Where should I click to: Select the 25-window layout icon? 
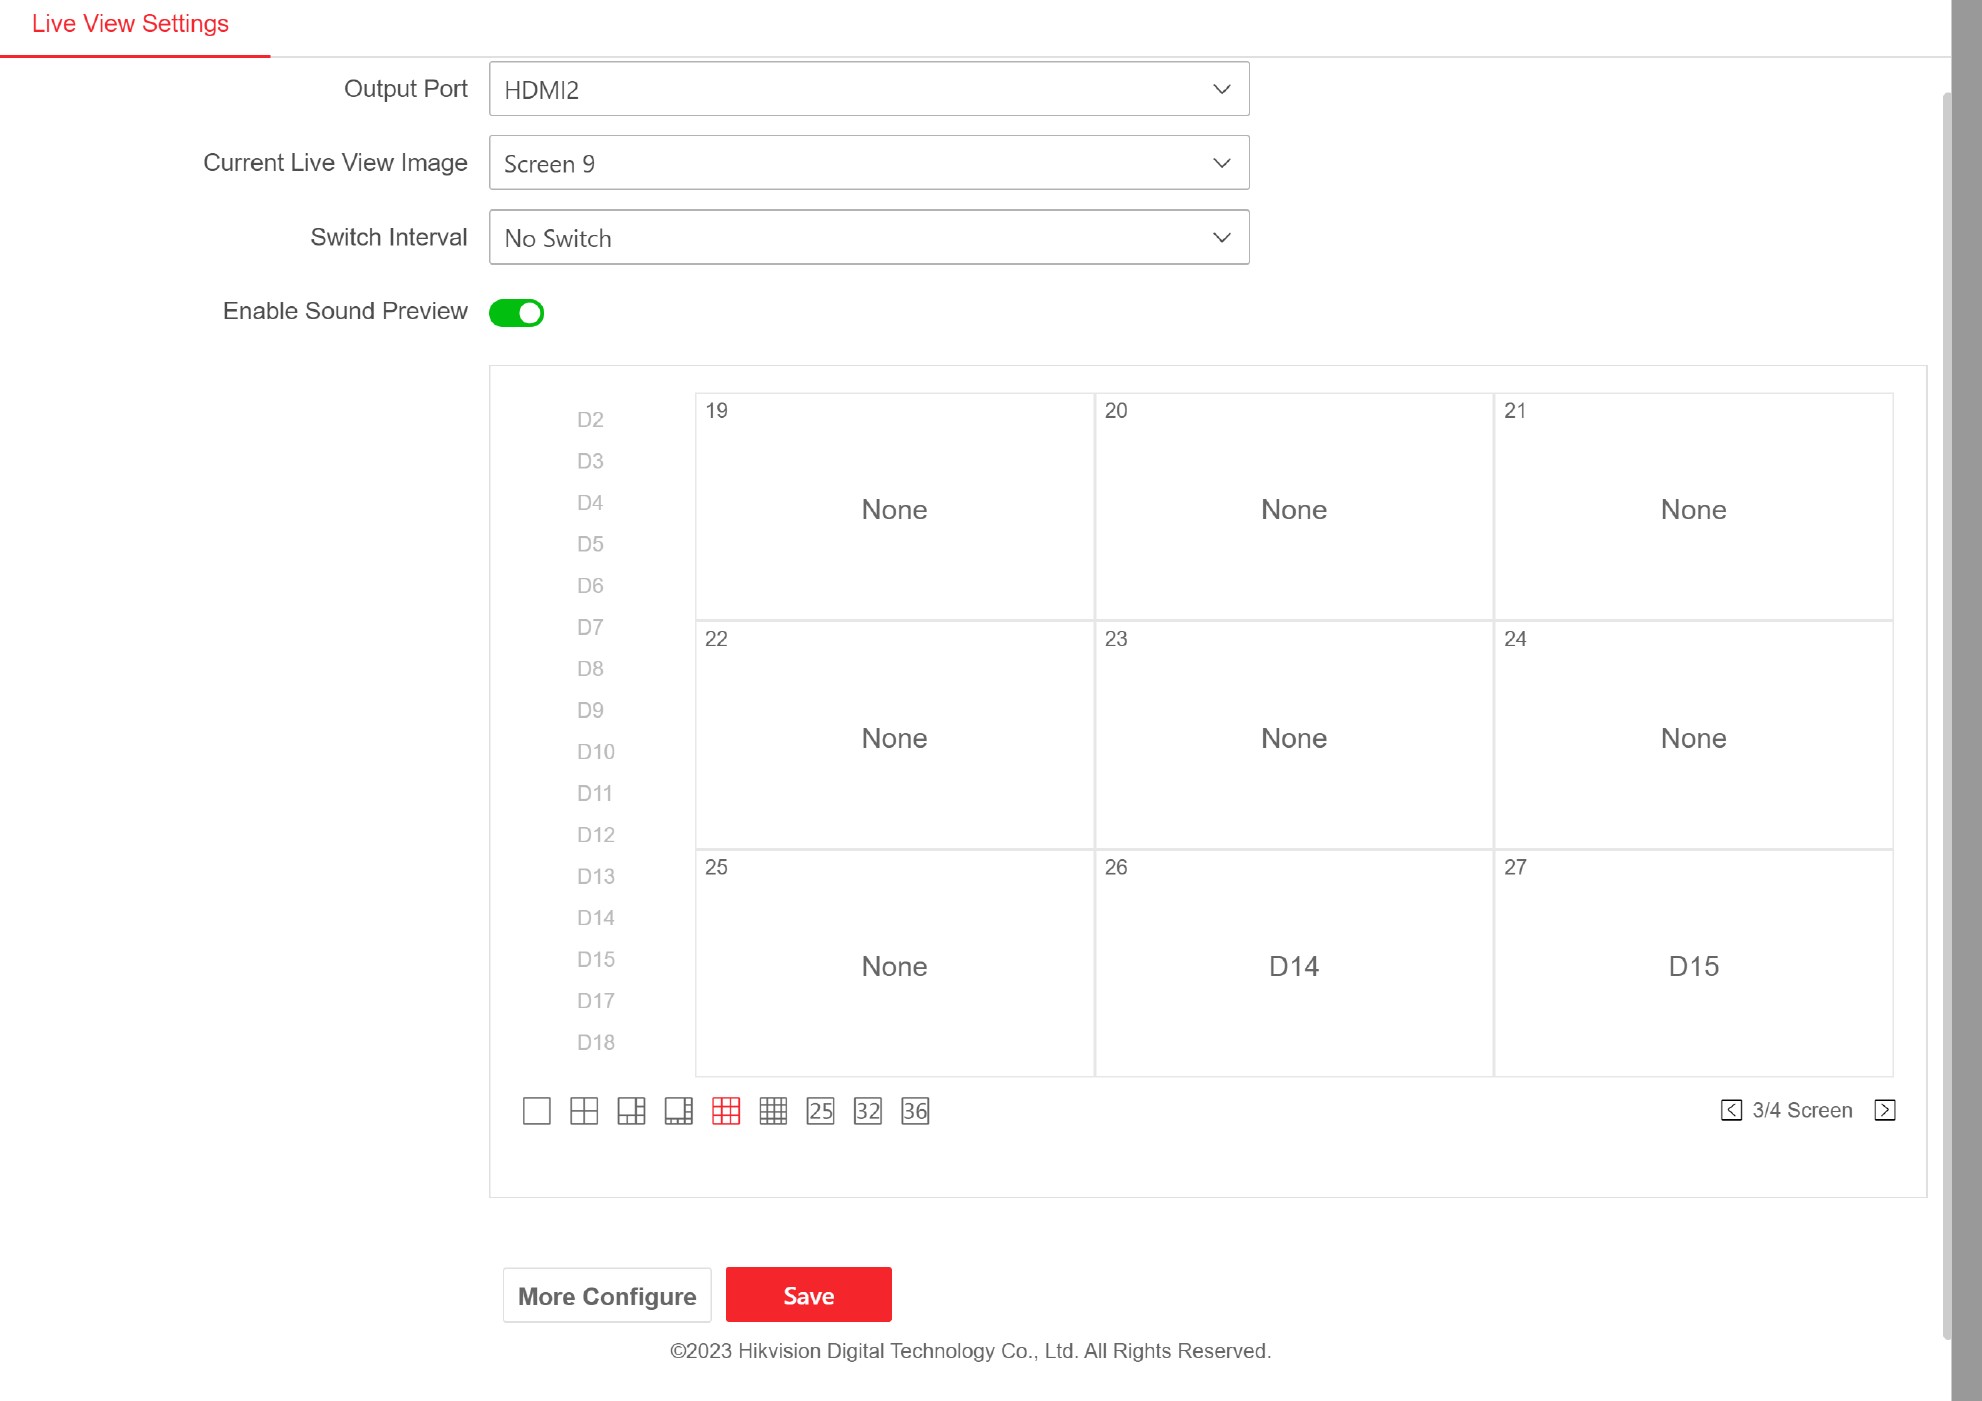820,1111
